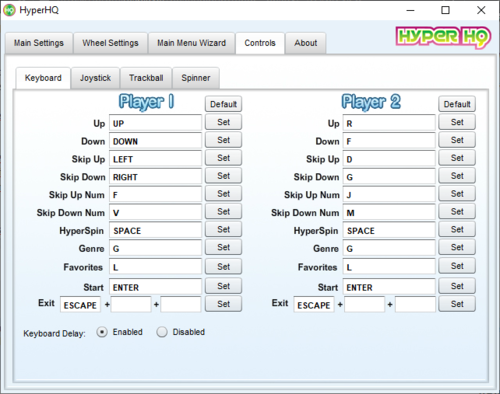Set the Player 1 Skip Down Num key
This screenshot has height=394, width=500.
pos(223,212)
